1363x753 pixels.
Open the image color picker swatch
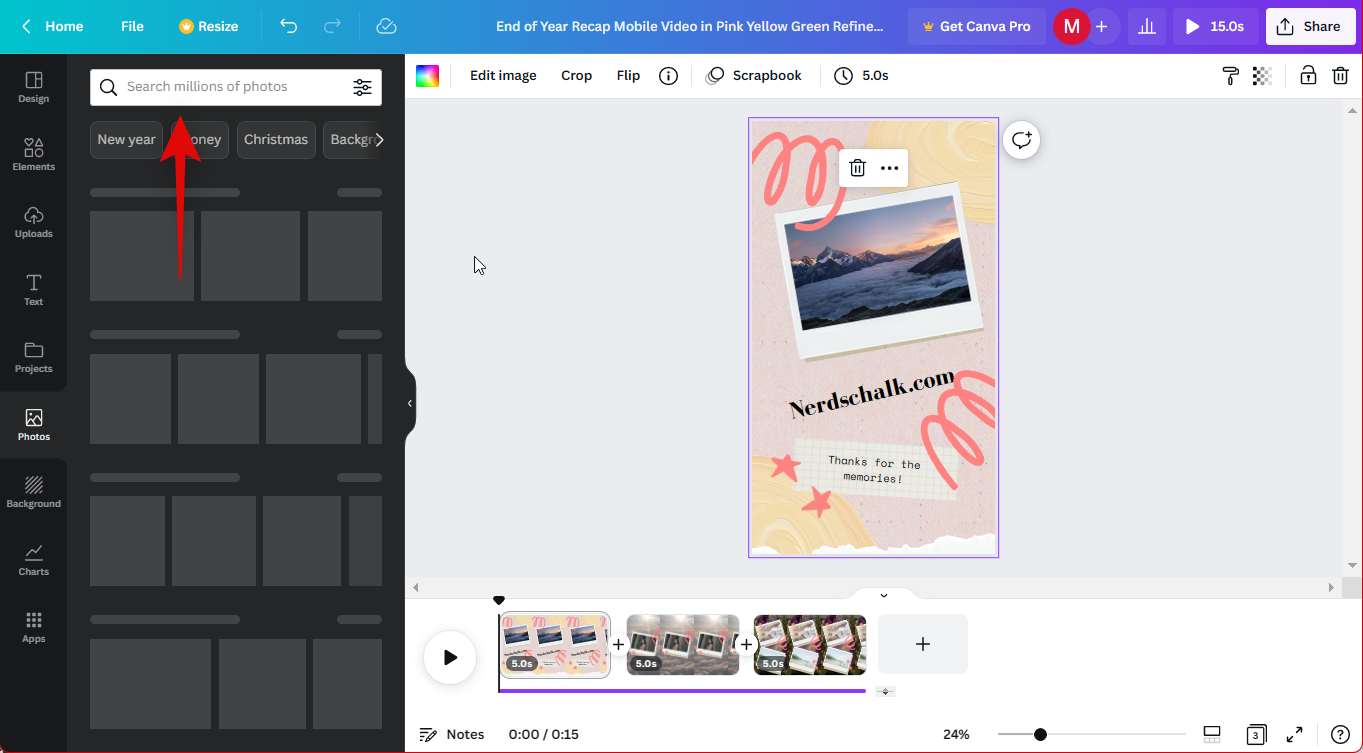[428, 76]
